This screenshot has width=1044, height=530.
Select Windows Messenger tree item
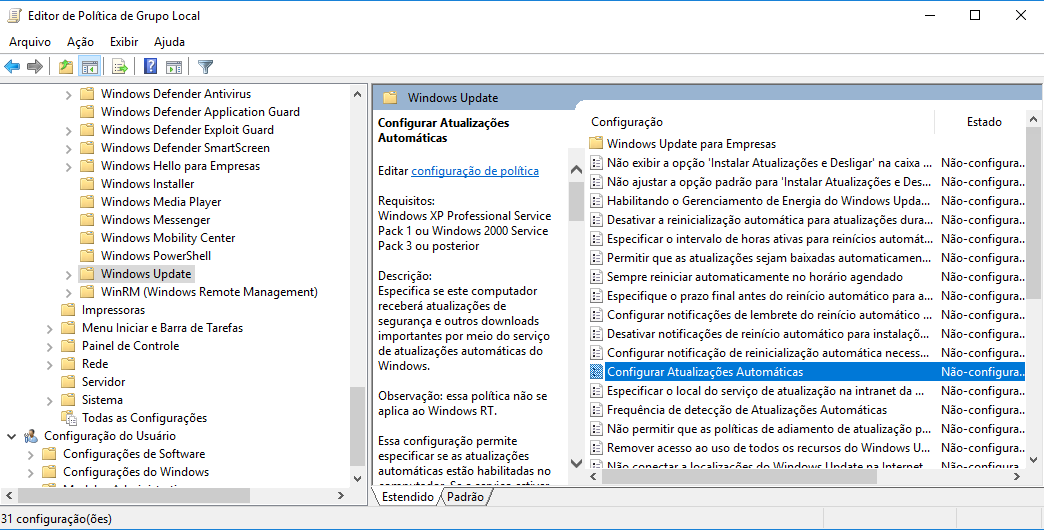coord(155,220)
